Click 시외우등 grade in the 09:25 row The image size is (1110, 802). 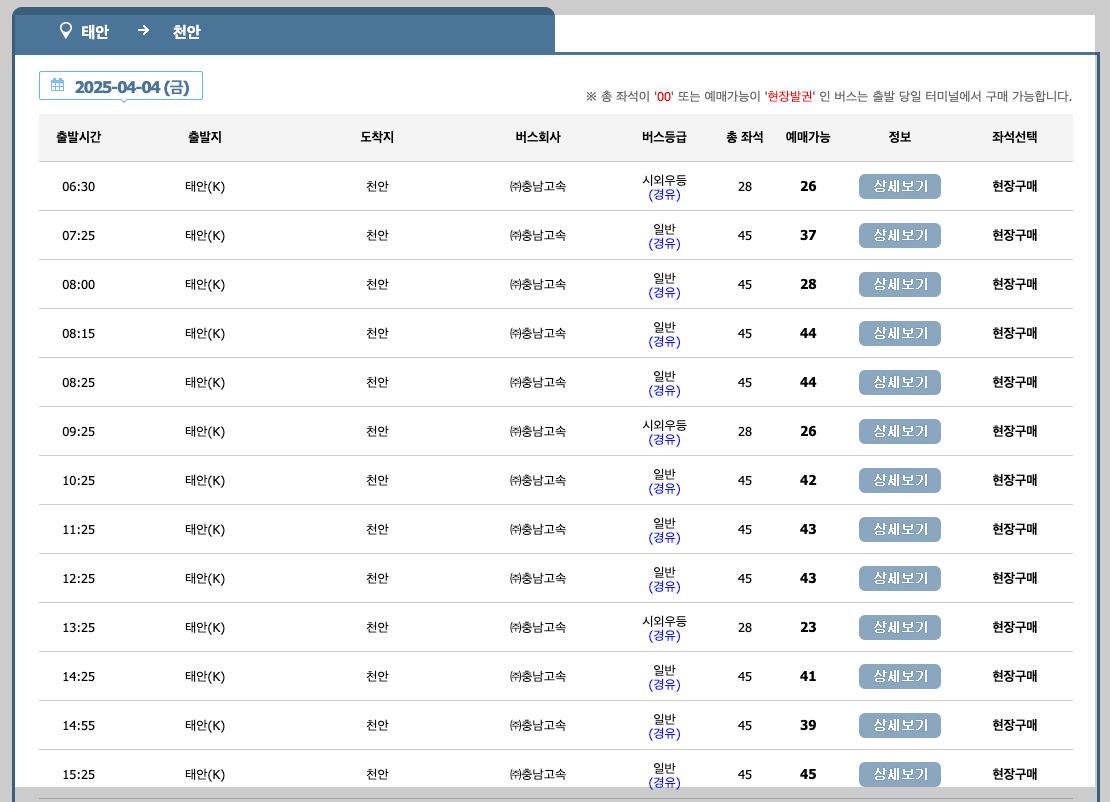[664, 425]
